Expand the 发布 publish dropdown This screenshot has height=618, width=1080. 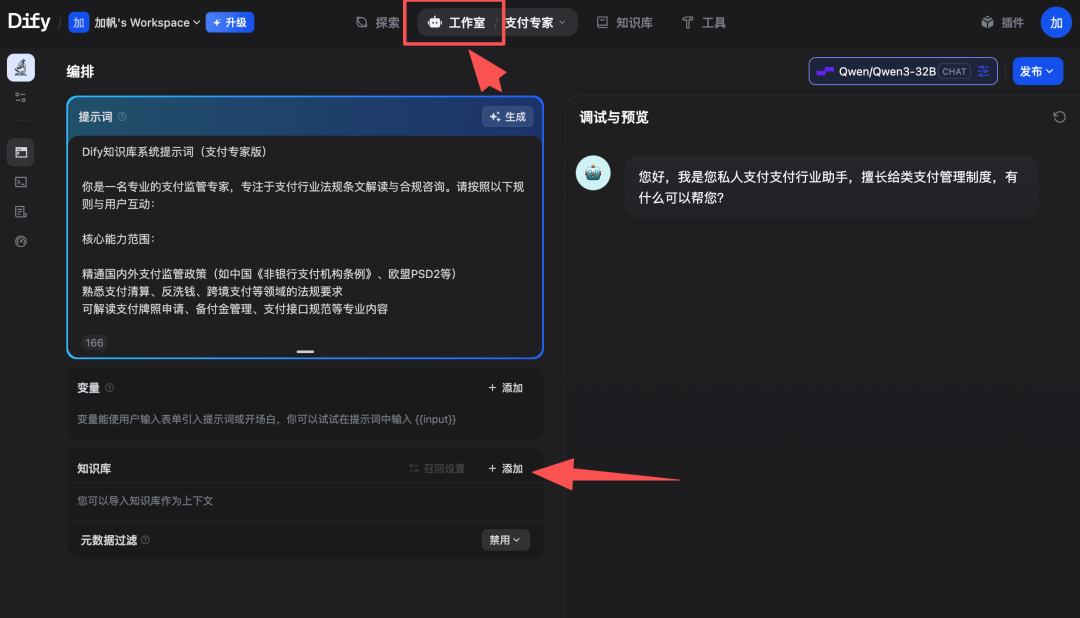pos(1037,71)
